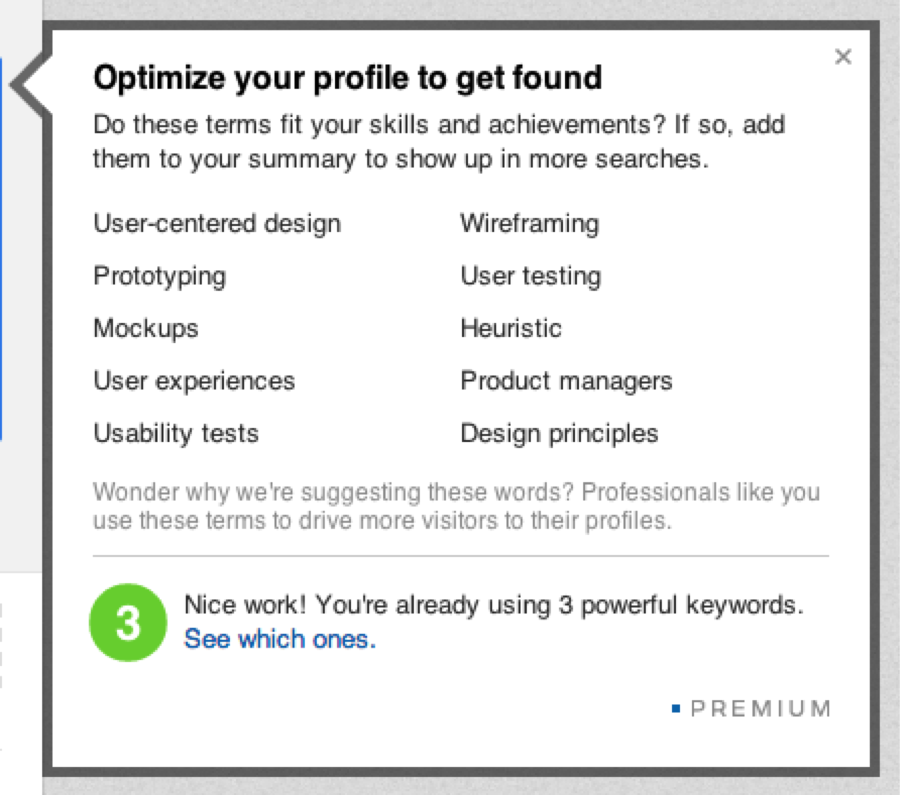Click the Heuristic keyword

(511, 328)
